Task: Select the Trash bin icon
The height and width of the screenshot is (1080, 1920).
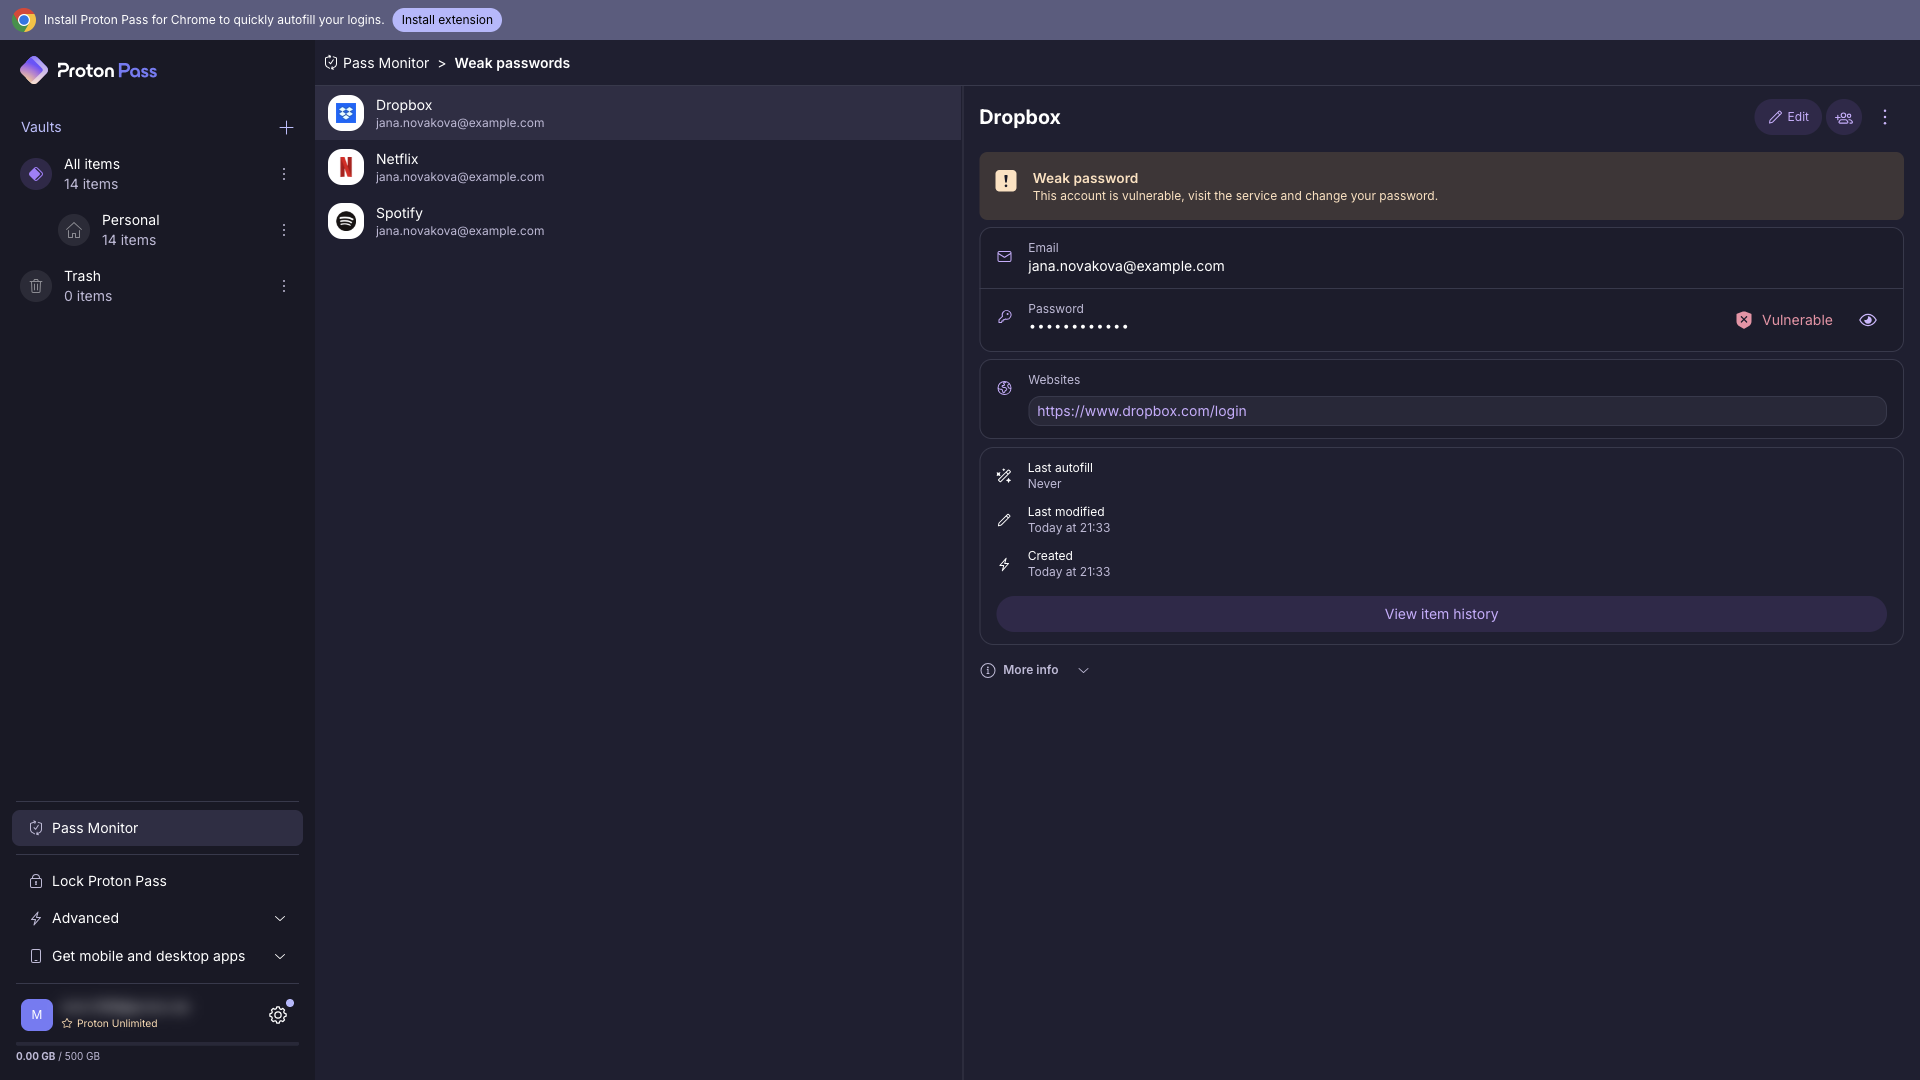Action: click(x=36, y=286)
